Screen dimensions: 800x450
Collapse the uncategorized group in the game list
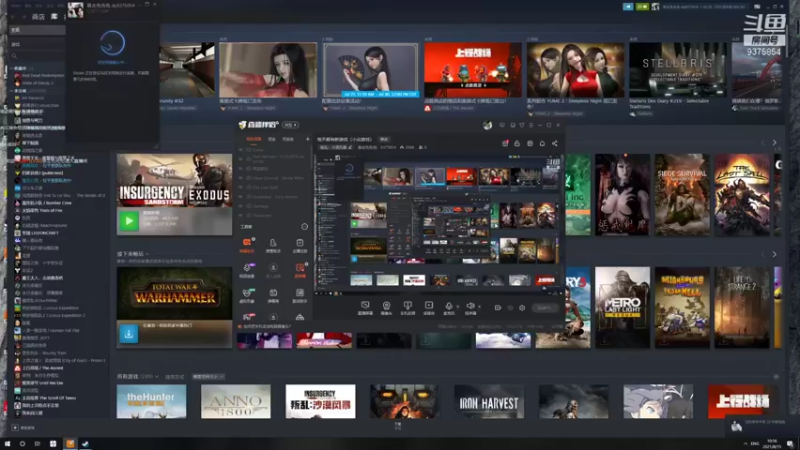pos(12,90)
